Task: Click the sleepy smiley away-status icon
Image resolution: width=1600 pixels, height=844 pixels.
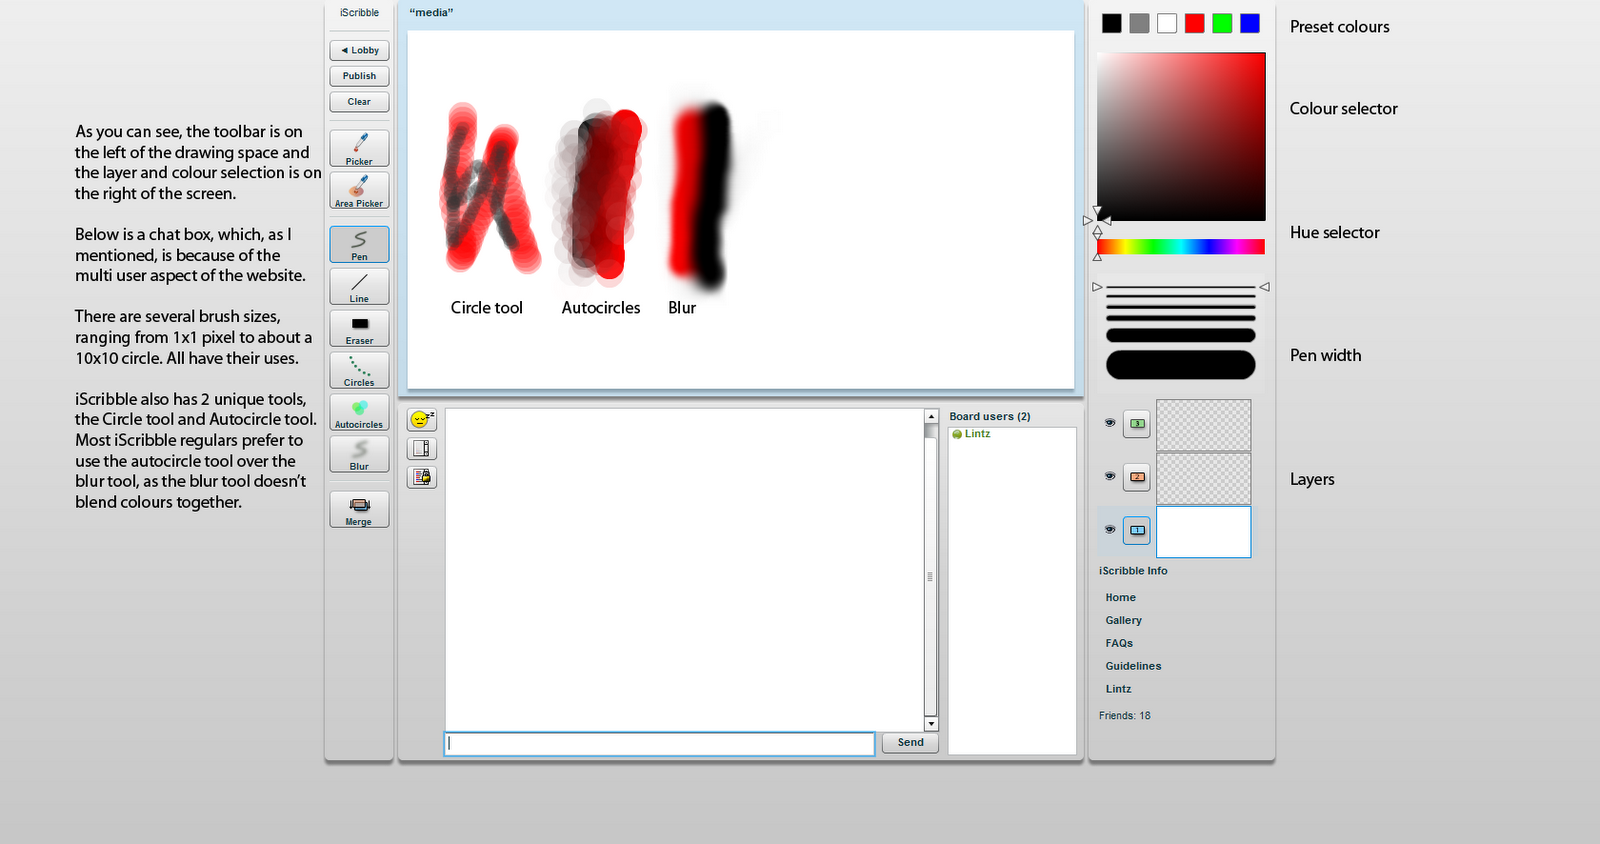Action: (422, 420)
